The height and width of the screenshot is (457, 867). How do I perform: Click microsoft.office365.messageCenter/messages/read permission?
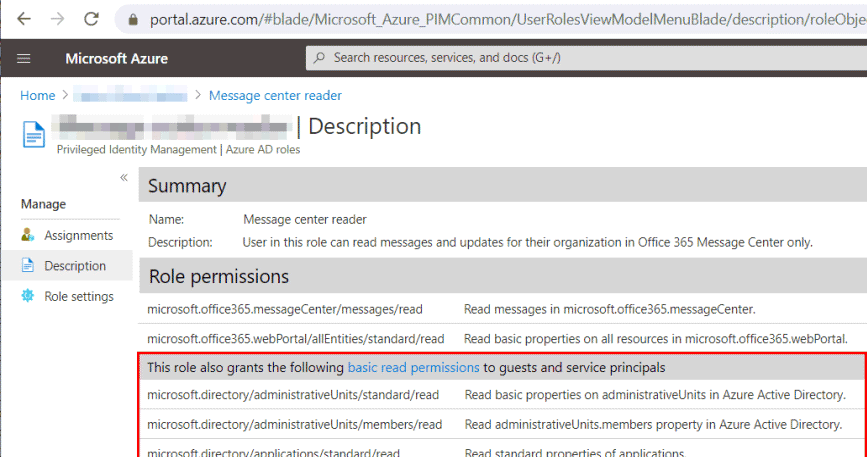click(x=285, y=309)
